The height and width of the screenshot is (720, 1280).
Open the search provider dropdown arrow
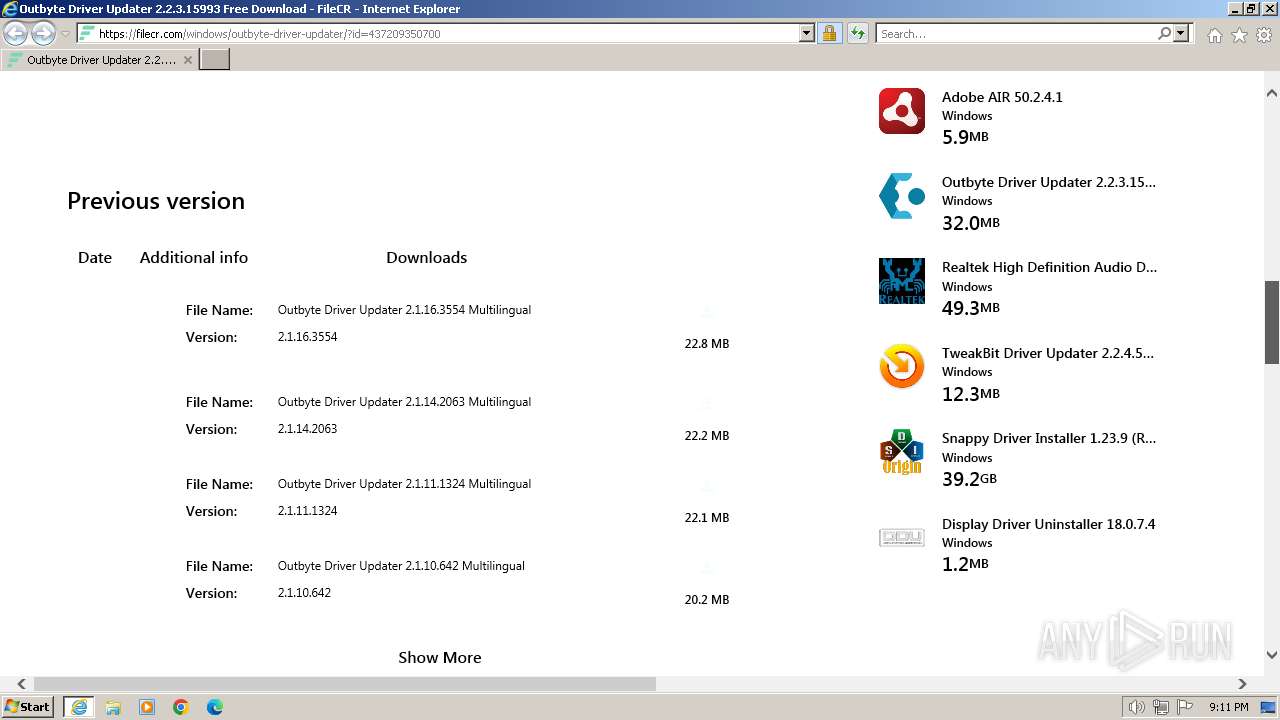tap(1181, 33)
